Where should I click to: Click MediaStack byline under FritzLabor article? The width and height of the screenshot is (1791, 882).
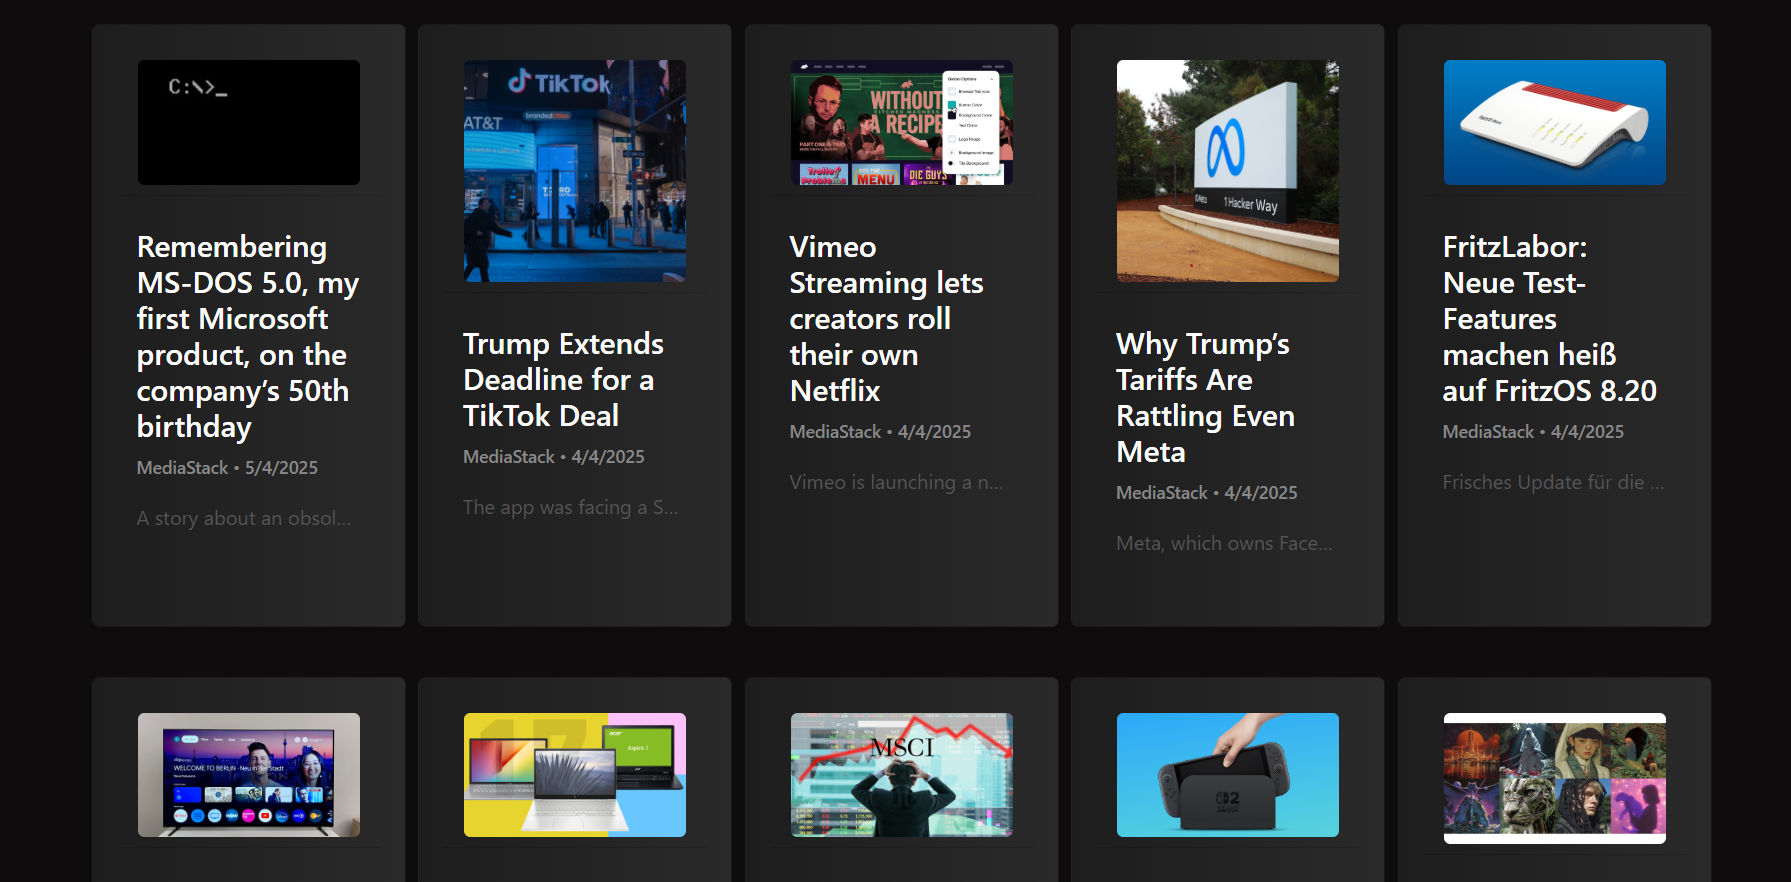point(1533,432)
